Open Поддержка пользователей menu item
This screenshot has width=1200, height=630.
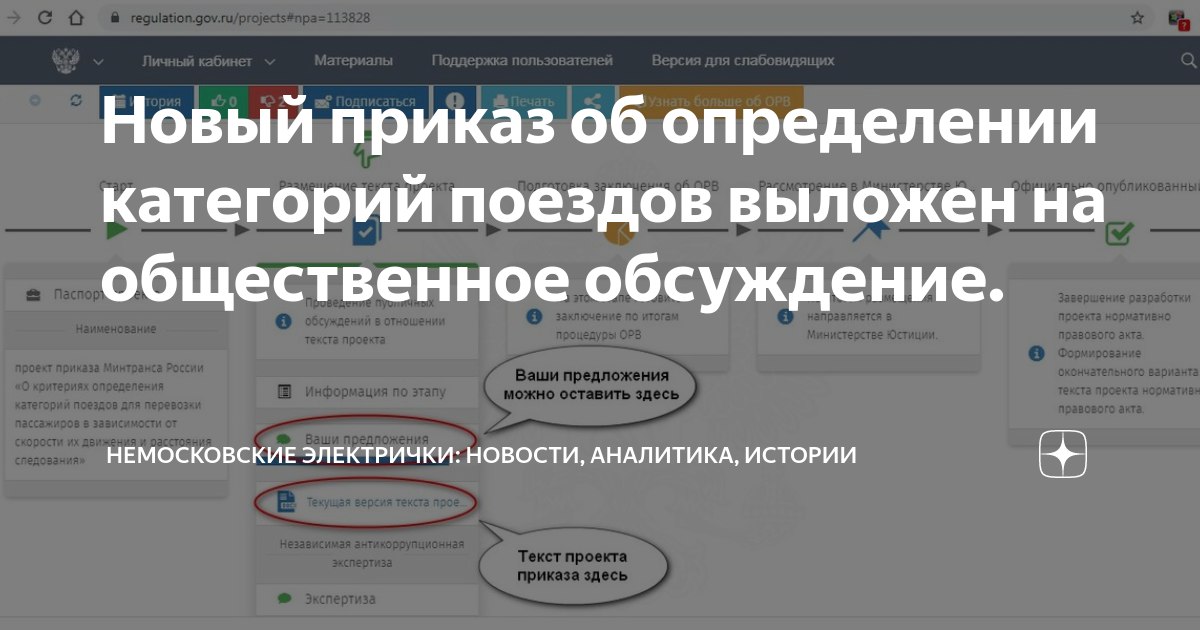[522, 61]
